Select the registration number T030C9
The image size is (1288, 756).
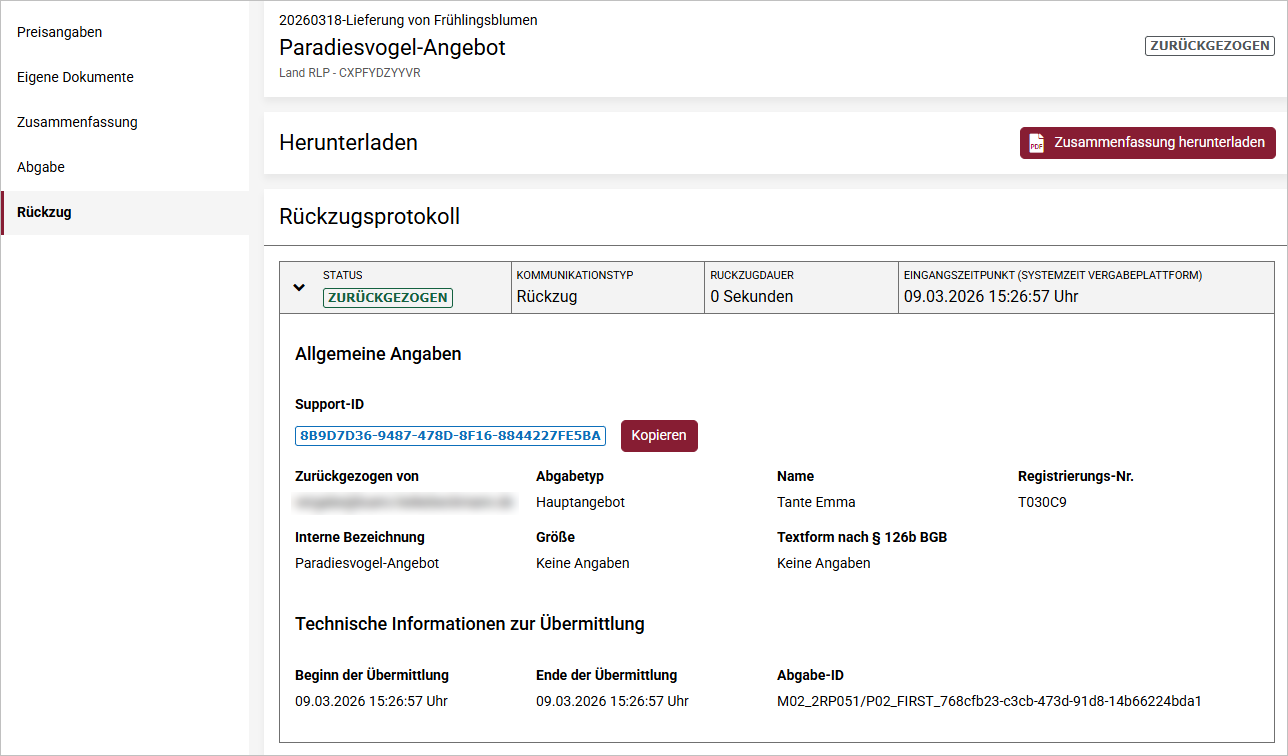(x=1042, y=502)
